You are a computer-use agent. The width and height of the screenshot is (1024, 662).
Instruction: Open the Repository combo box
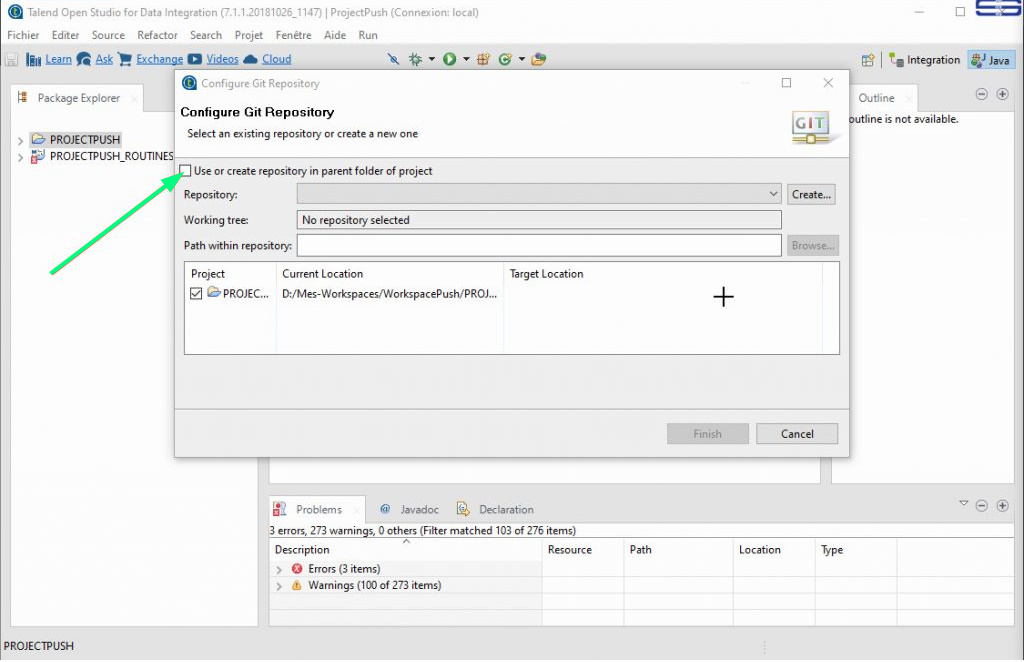[x=539, y=194]
